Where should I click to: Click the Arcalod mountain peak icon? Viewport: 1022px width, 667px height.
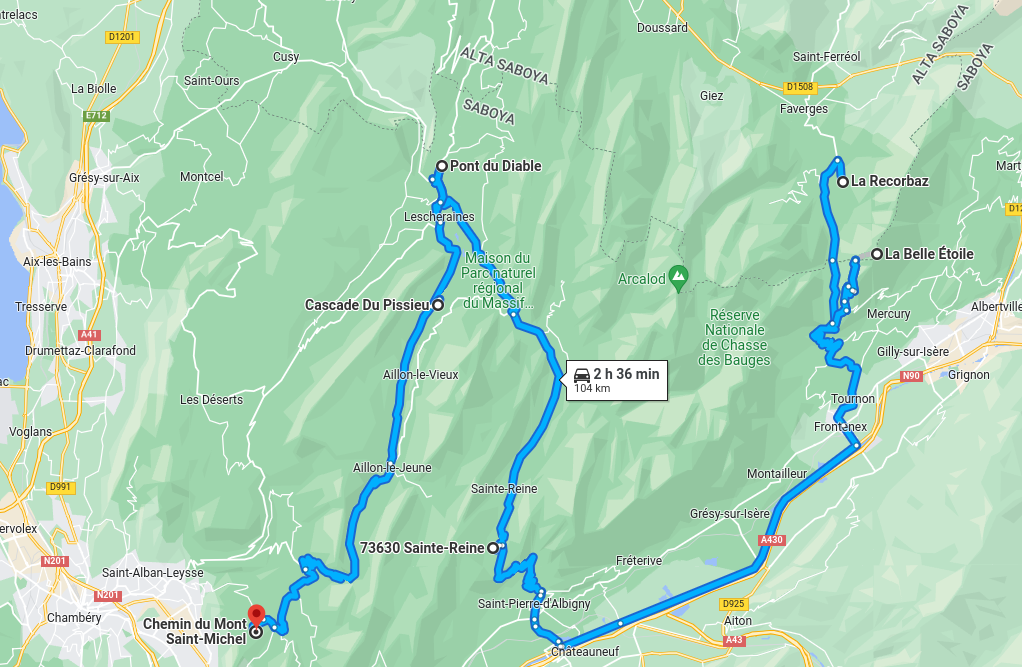(x=679, y=278)
